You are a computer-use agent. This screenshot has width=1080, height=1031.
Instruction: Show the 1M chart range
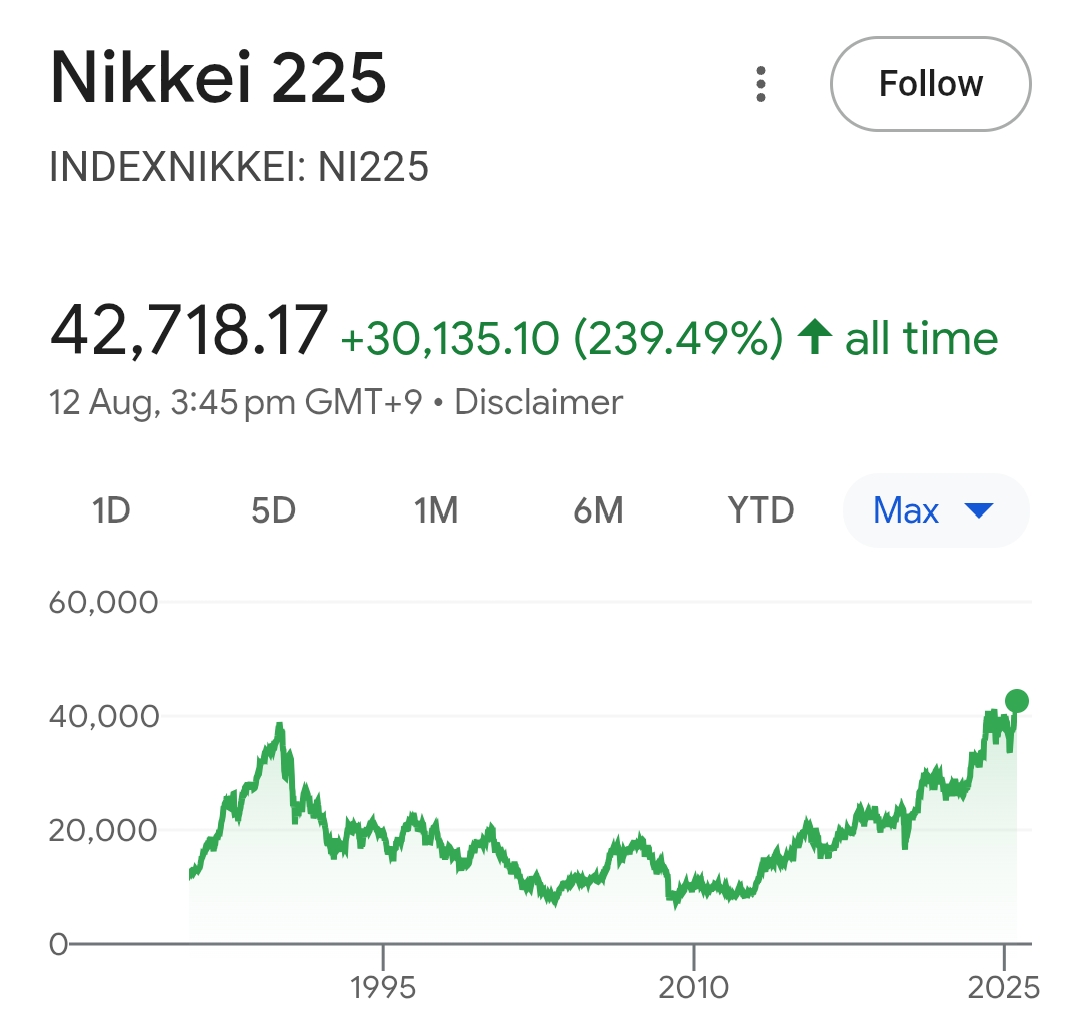click(436, 510)
